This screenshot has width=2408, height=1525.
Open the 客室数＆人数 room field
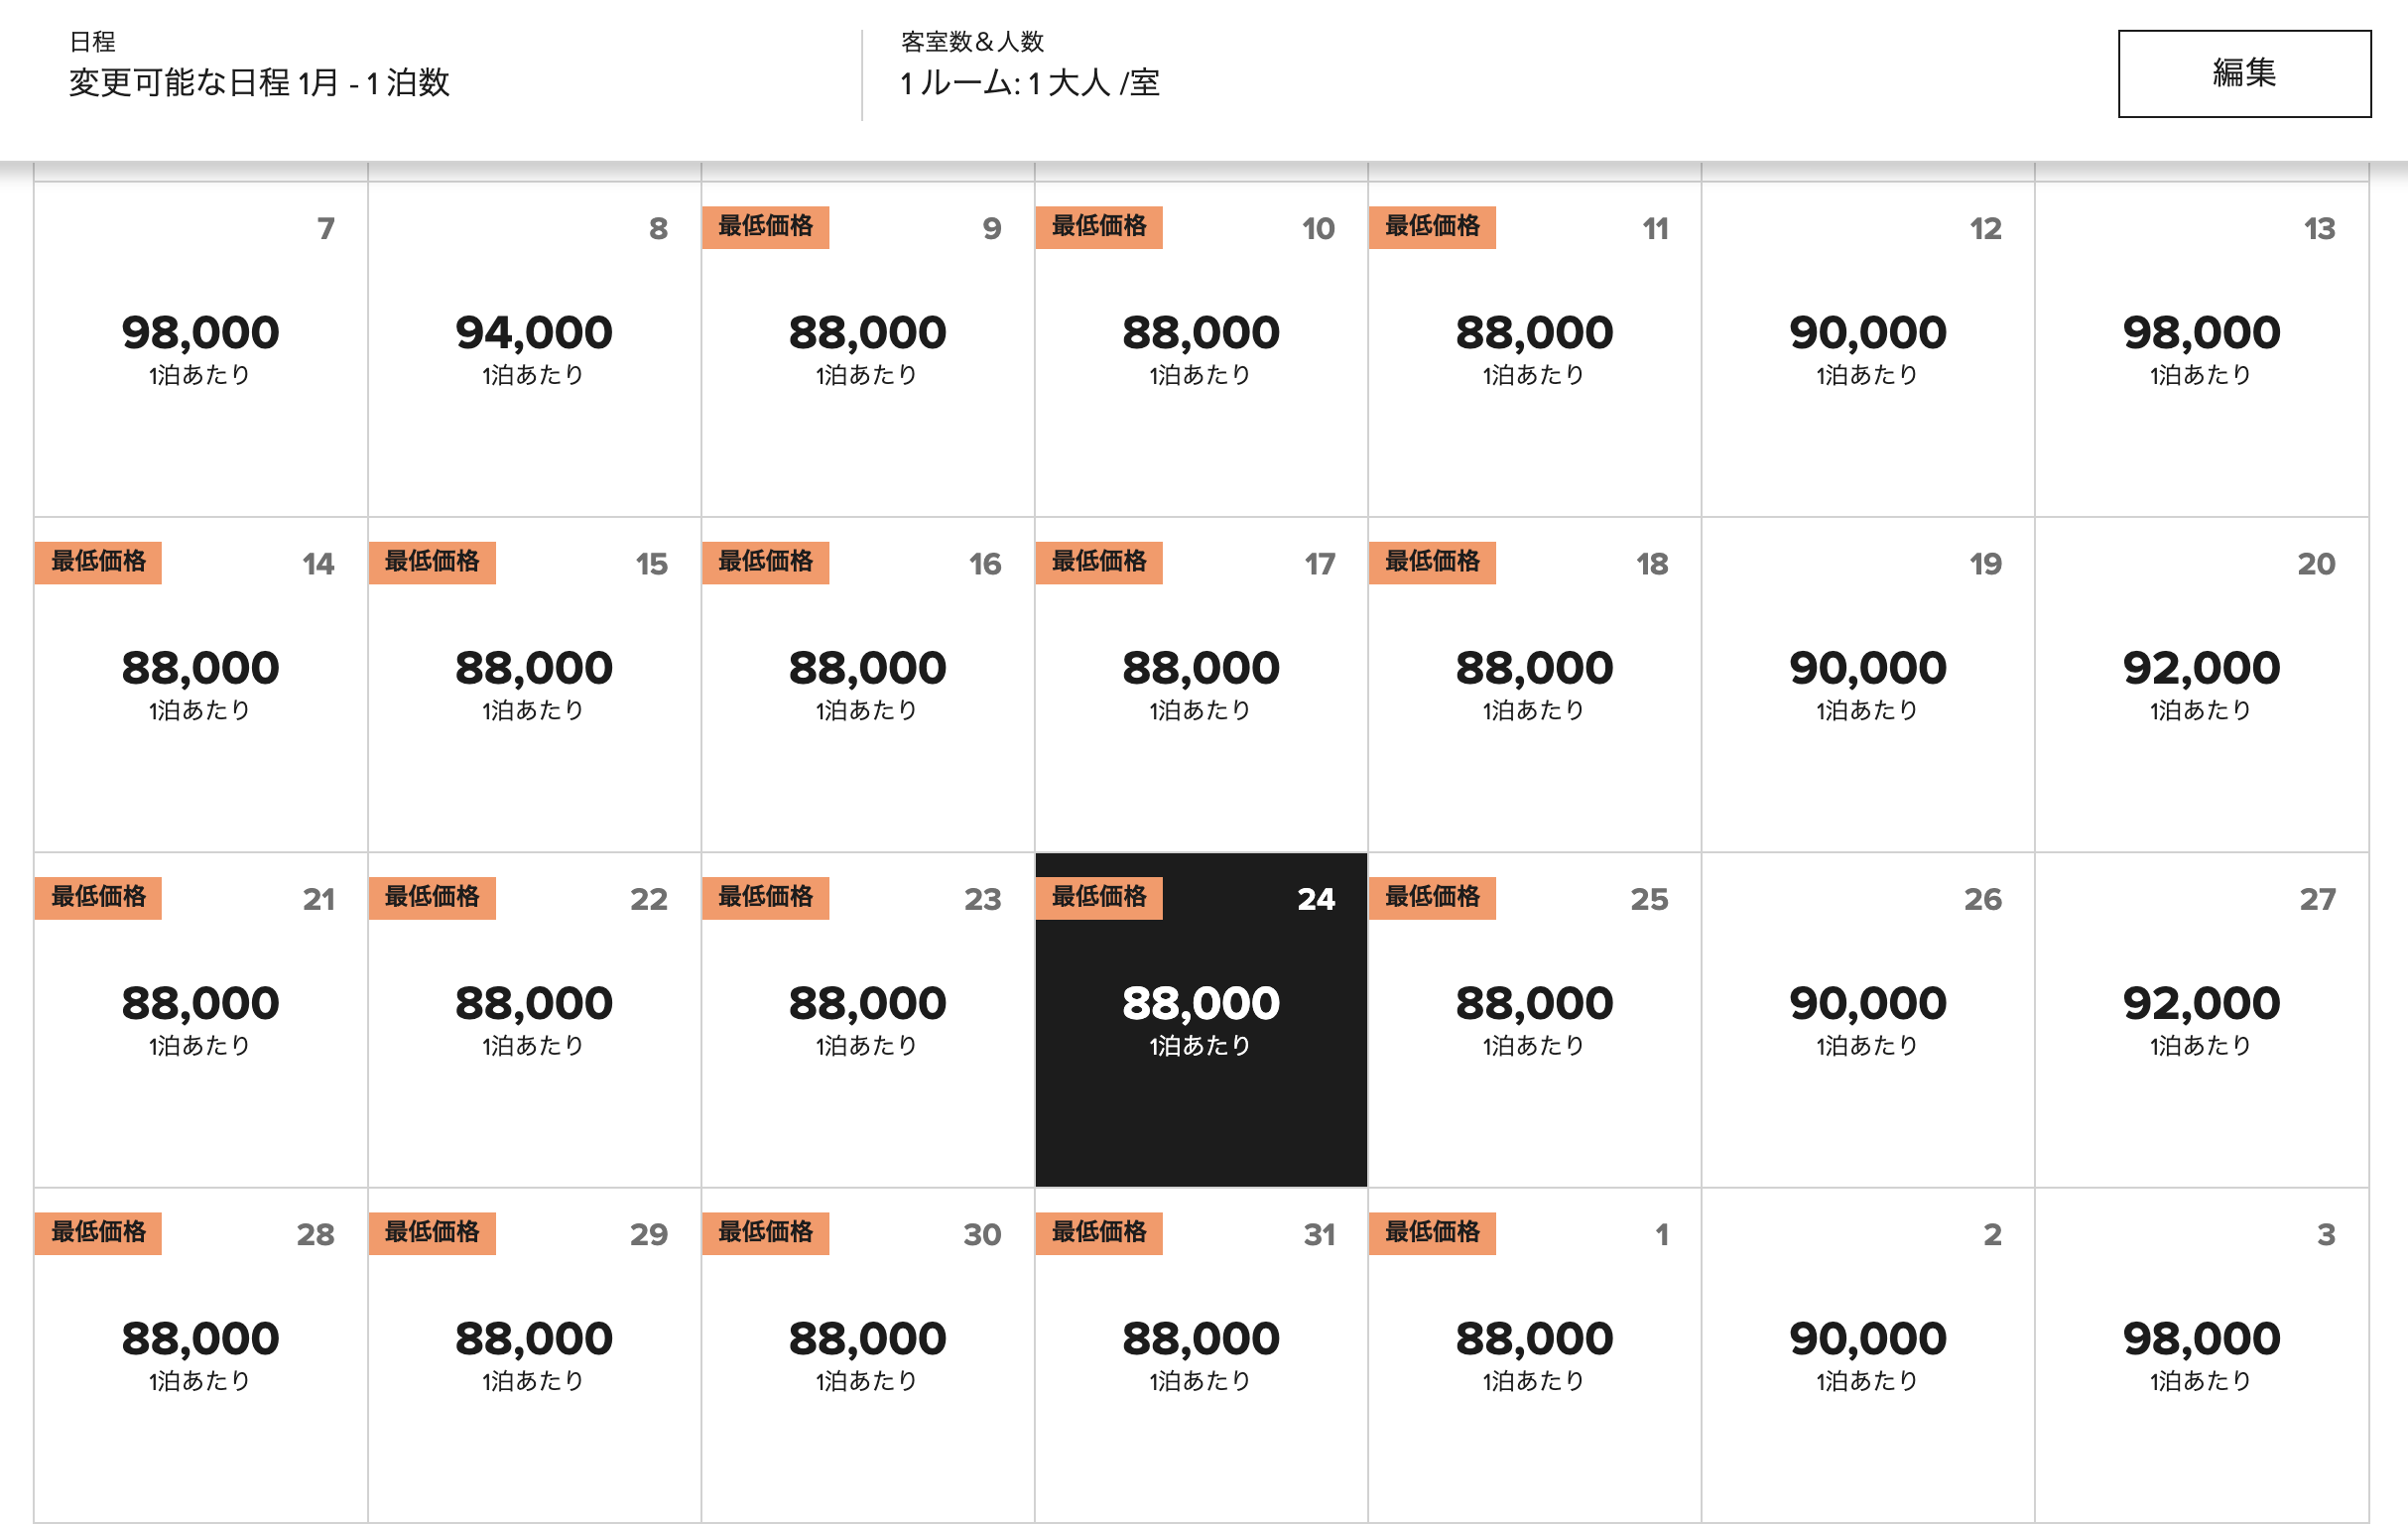coord(1030,65)
